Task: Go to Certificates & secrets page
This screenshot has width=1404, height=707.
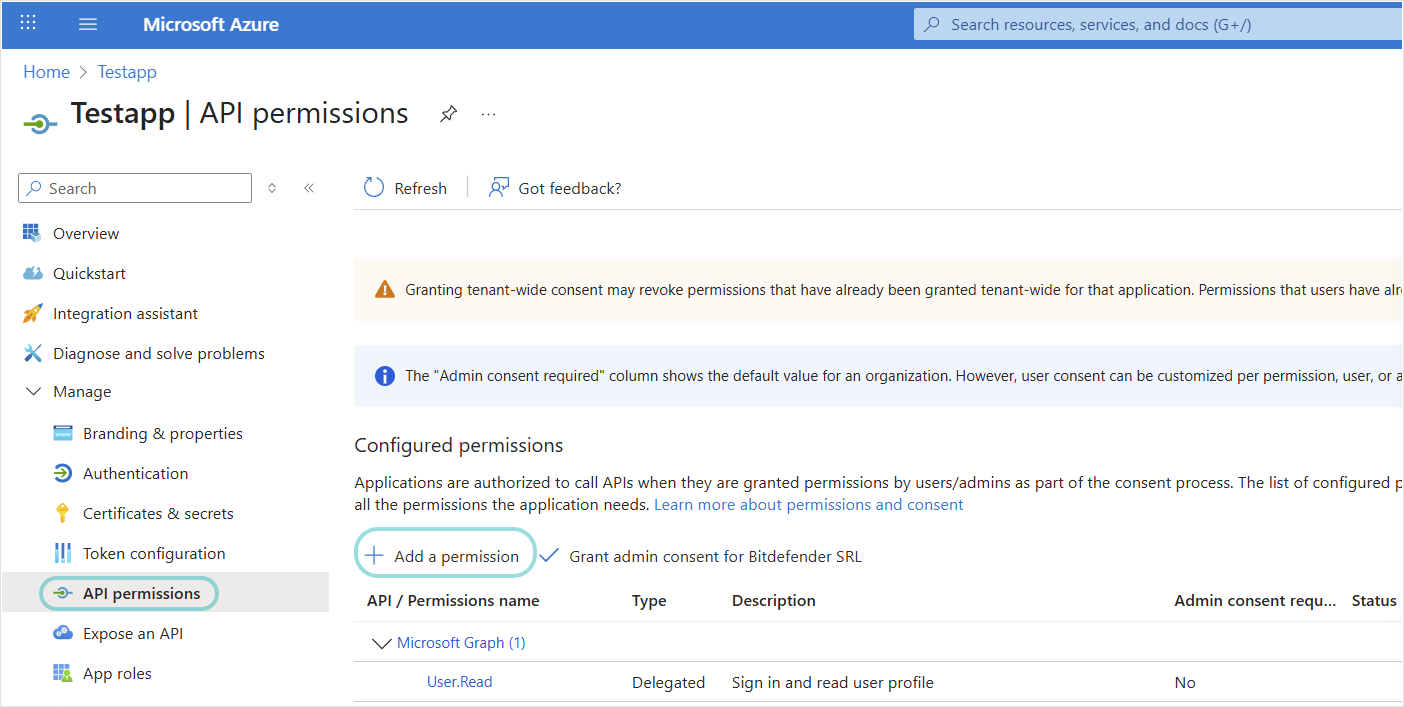Action: 158,513
